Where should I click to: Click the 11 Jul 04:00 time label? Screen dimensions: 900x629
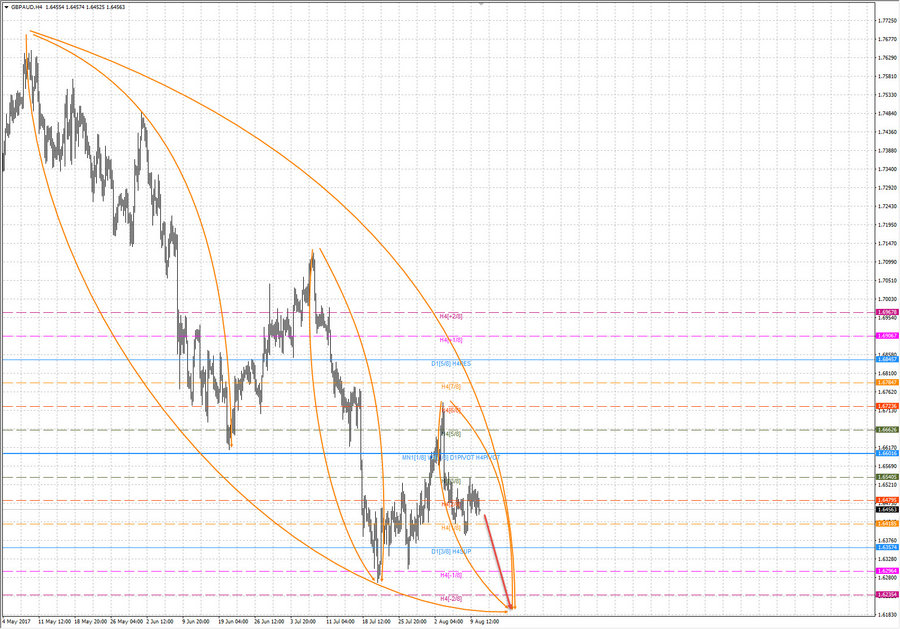pos(340,621)
